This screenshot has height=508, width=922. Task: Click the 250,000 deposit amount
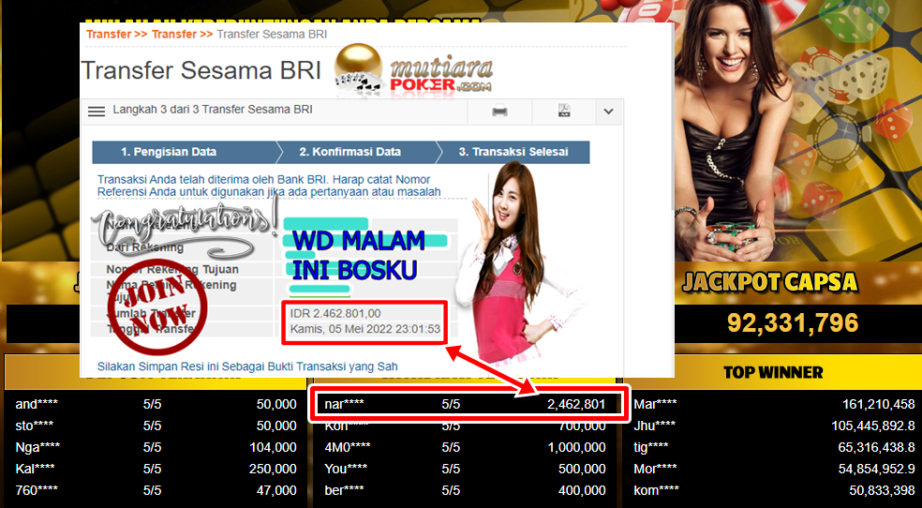point(273,469)
